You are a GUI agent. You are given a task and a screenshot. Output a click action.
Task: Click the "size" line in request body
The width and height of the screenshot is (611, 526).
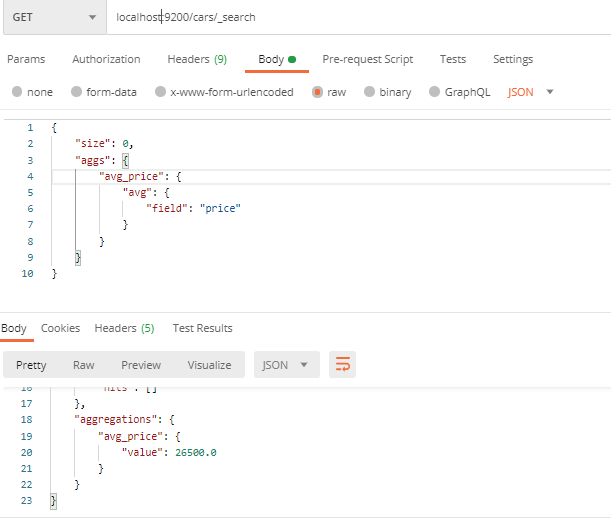(104, 144)
